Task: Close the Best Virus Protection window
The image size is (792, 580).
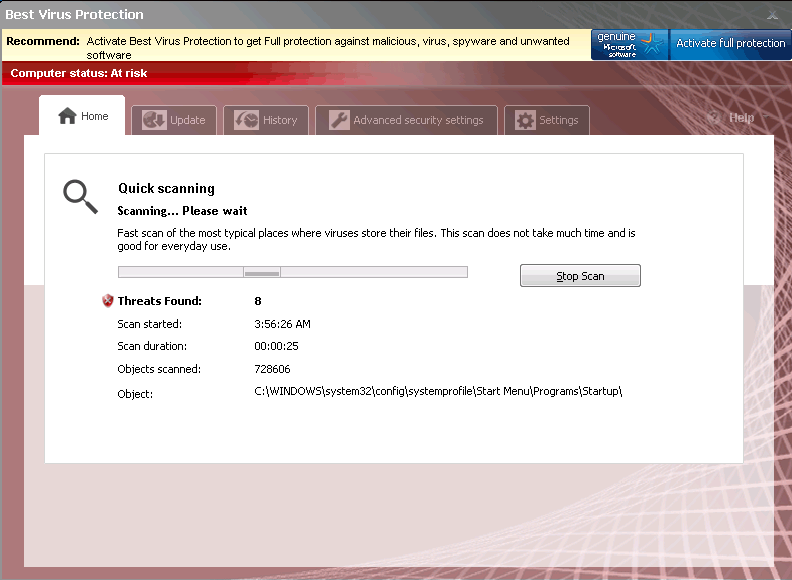Action: point(772,15)
